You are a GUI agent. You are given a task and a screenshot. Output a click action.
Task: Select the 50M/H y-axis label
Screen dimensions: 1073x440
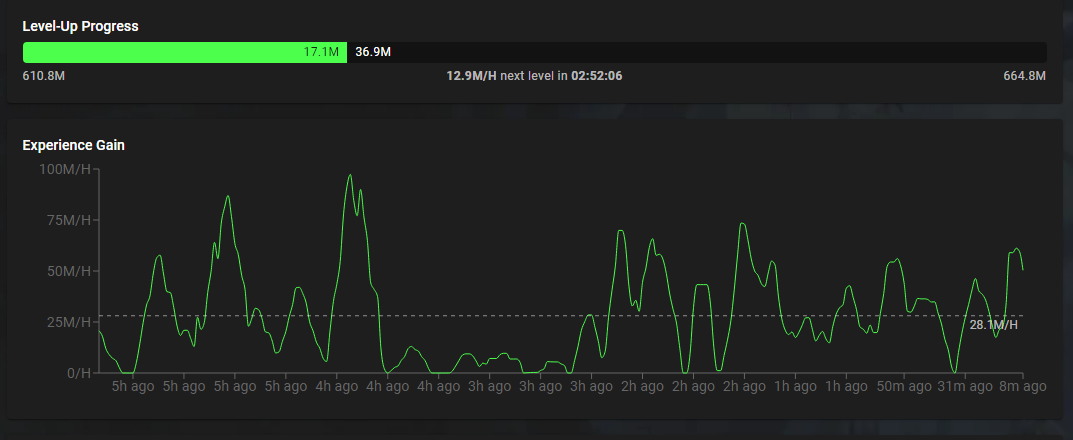(67, 271)
